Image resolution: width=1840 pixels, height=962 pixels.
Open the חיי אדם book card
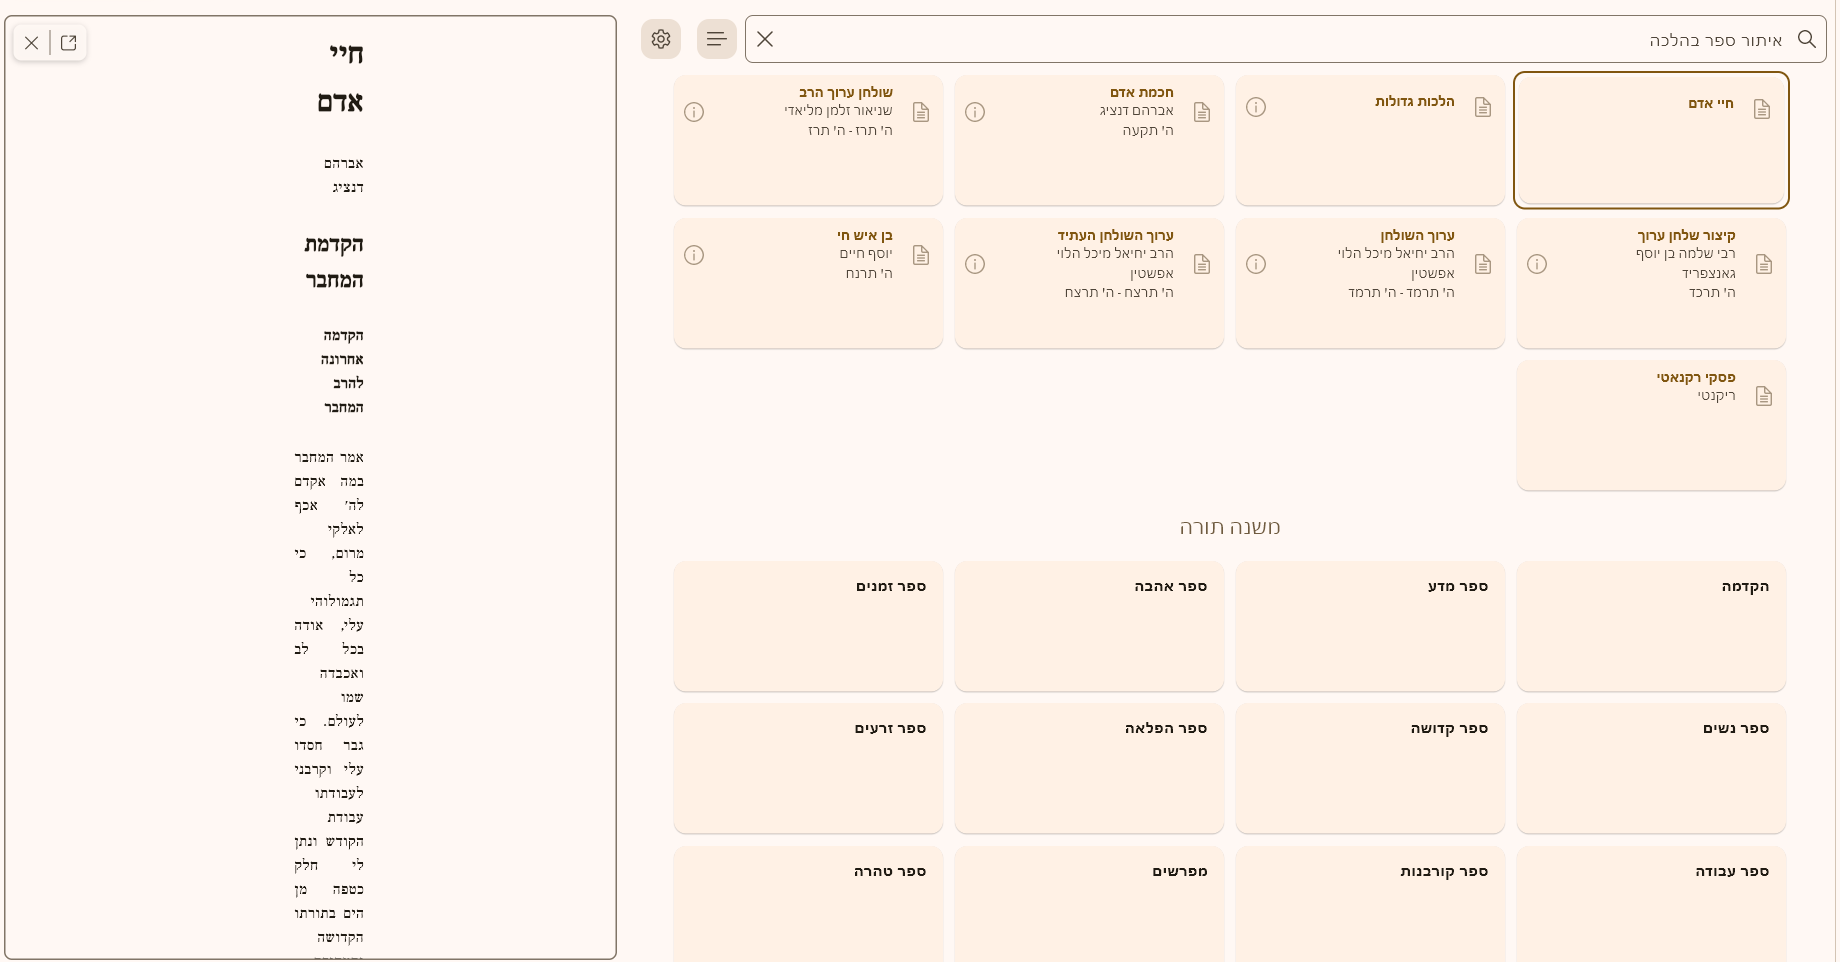pos(1651,140)
